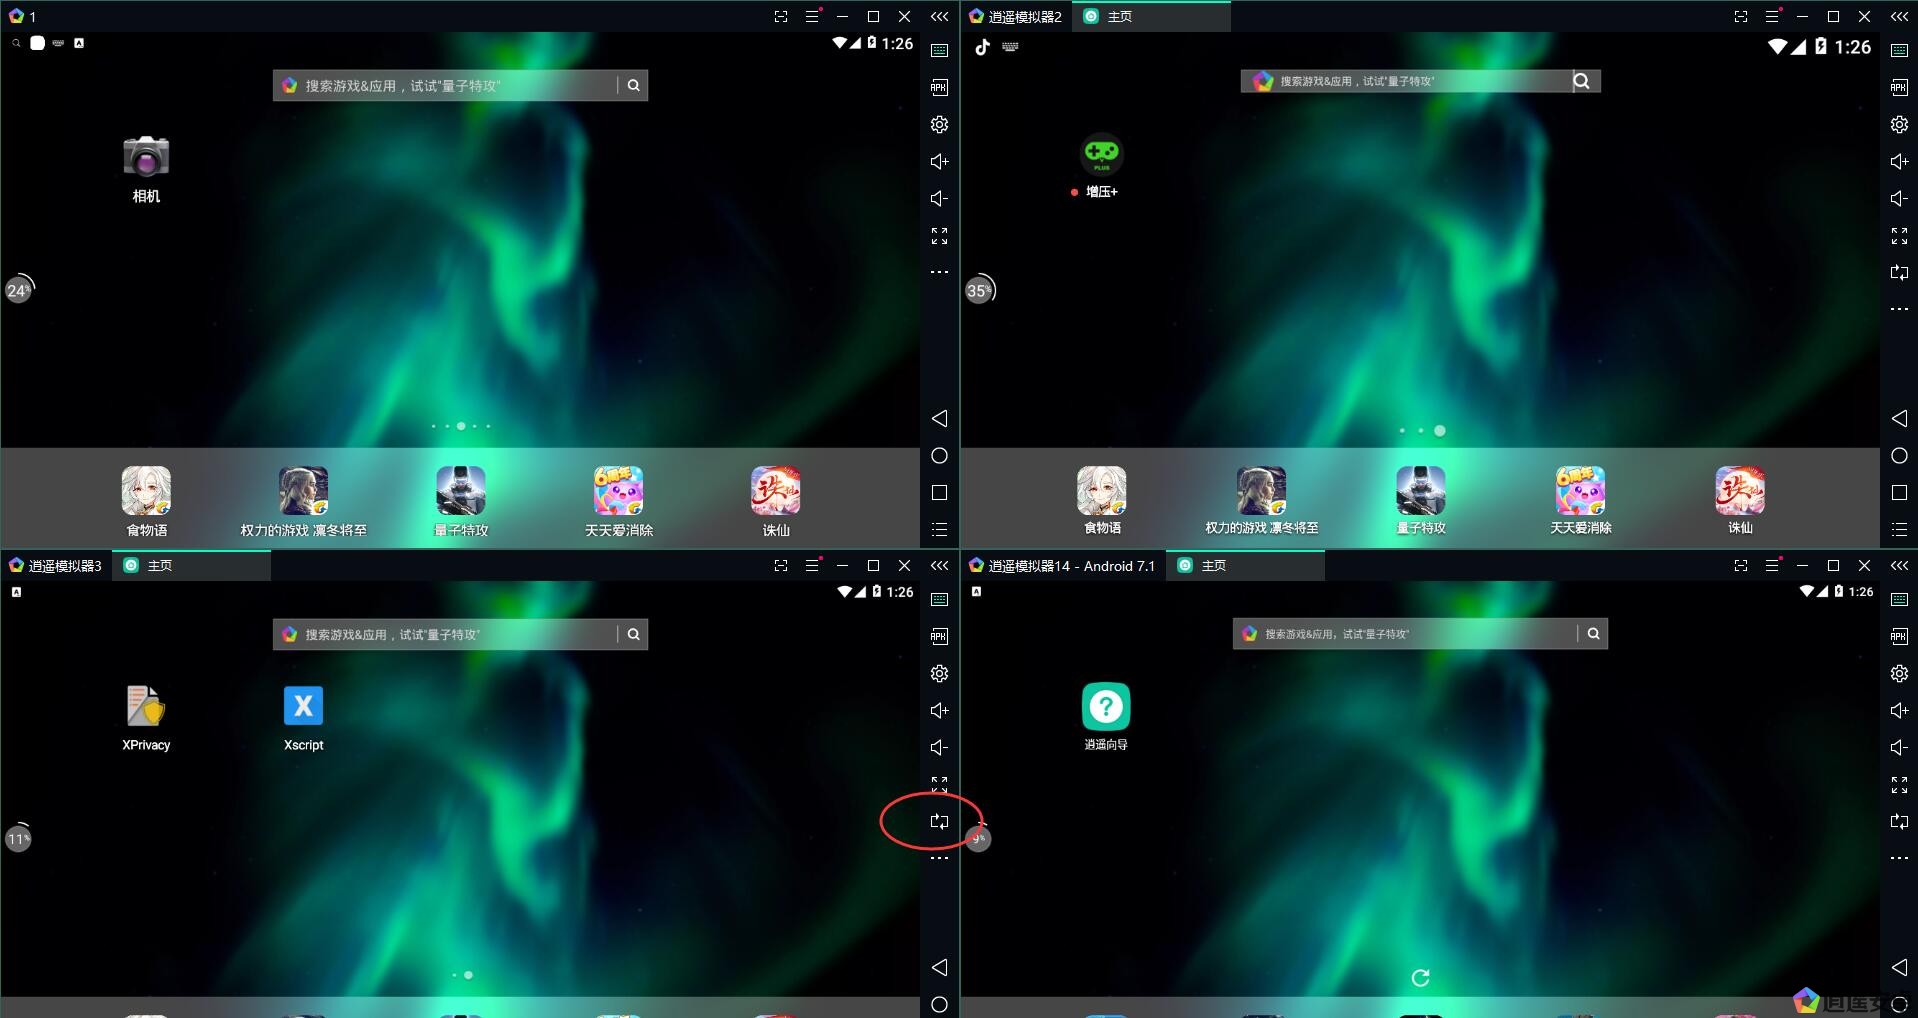Click the red-circled sync icon in 逍遥模拟器3 sidebar
Screen dimensions: 1918x1018
click(939, 821)
